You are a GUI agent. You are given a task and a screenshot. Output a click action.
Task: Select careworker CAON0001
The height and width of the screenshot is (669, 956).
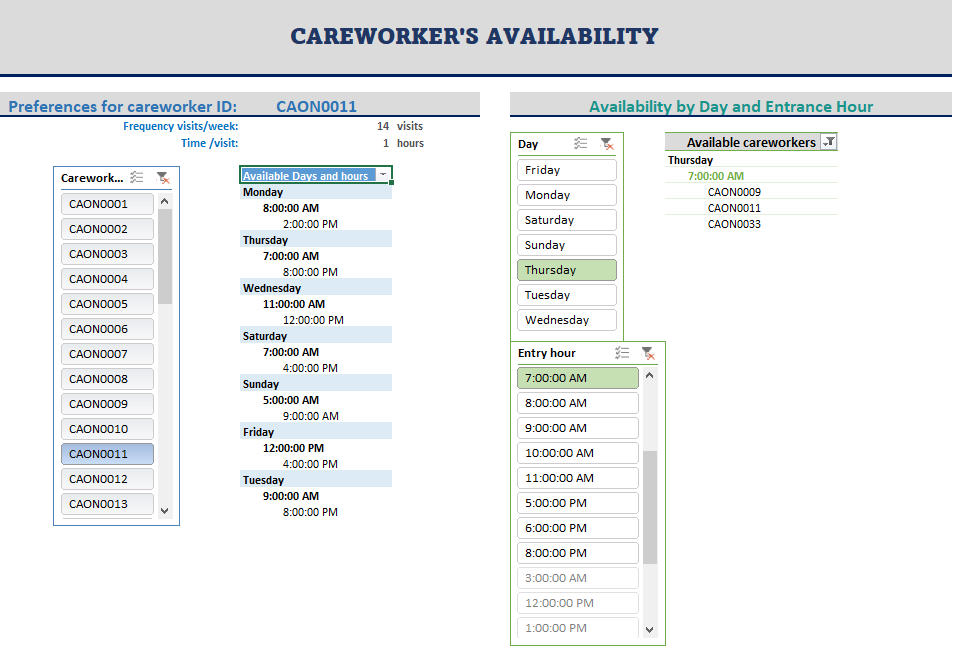[x=107, y=203]
